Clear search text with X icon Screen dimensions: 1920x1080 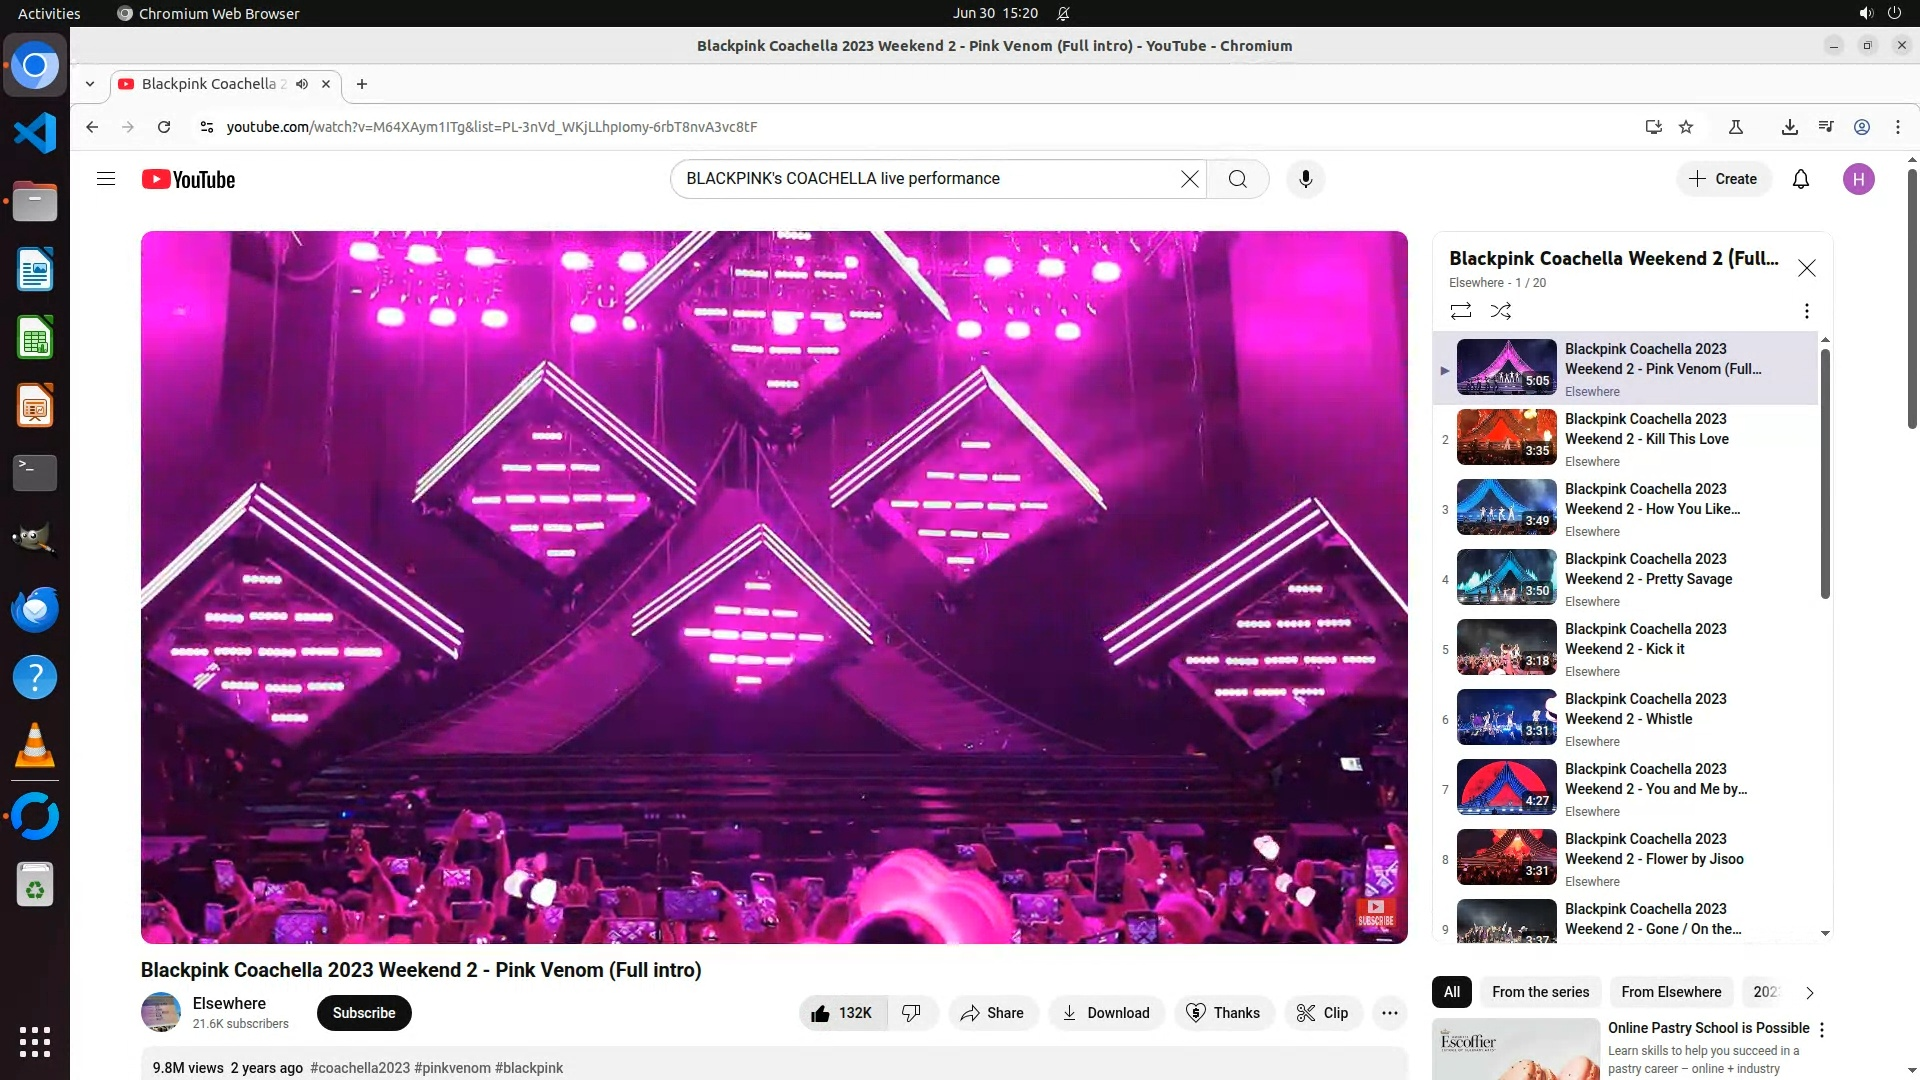(1189, 179)
